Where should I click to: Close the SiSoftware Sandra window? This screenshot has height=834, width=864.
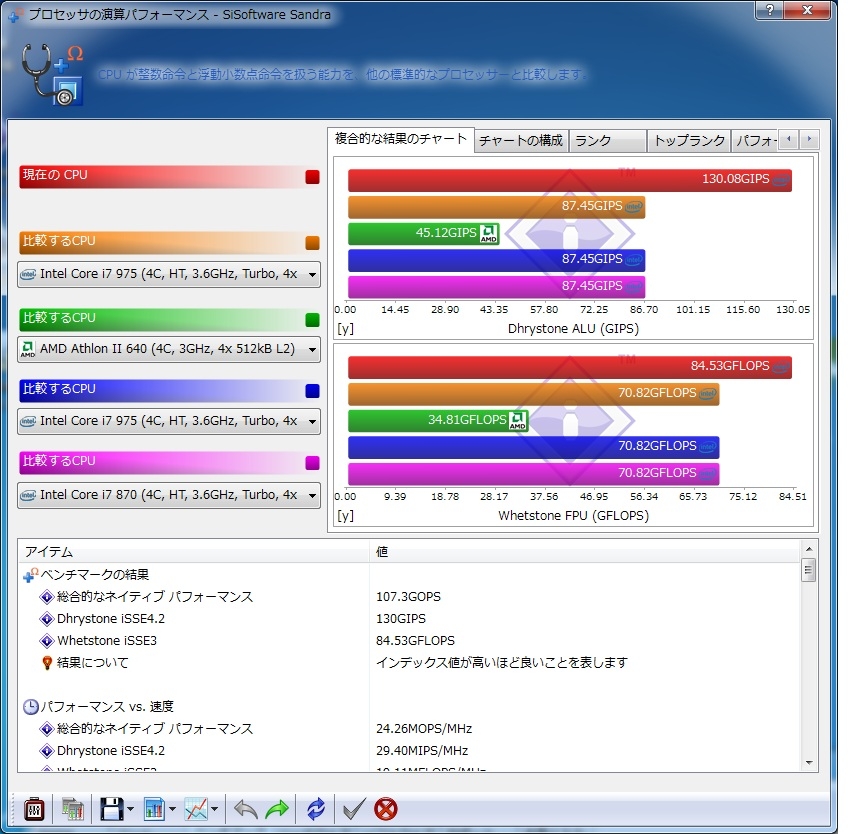click(807, 10)
